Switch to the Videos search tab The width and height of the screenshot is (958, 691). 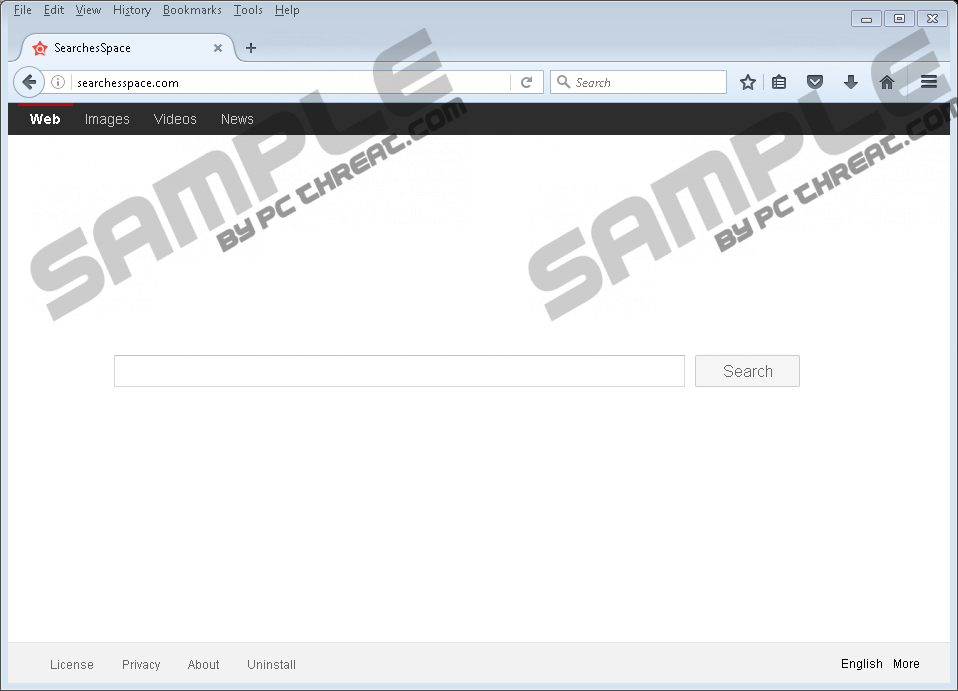(175, 119)
